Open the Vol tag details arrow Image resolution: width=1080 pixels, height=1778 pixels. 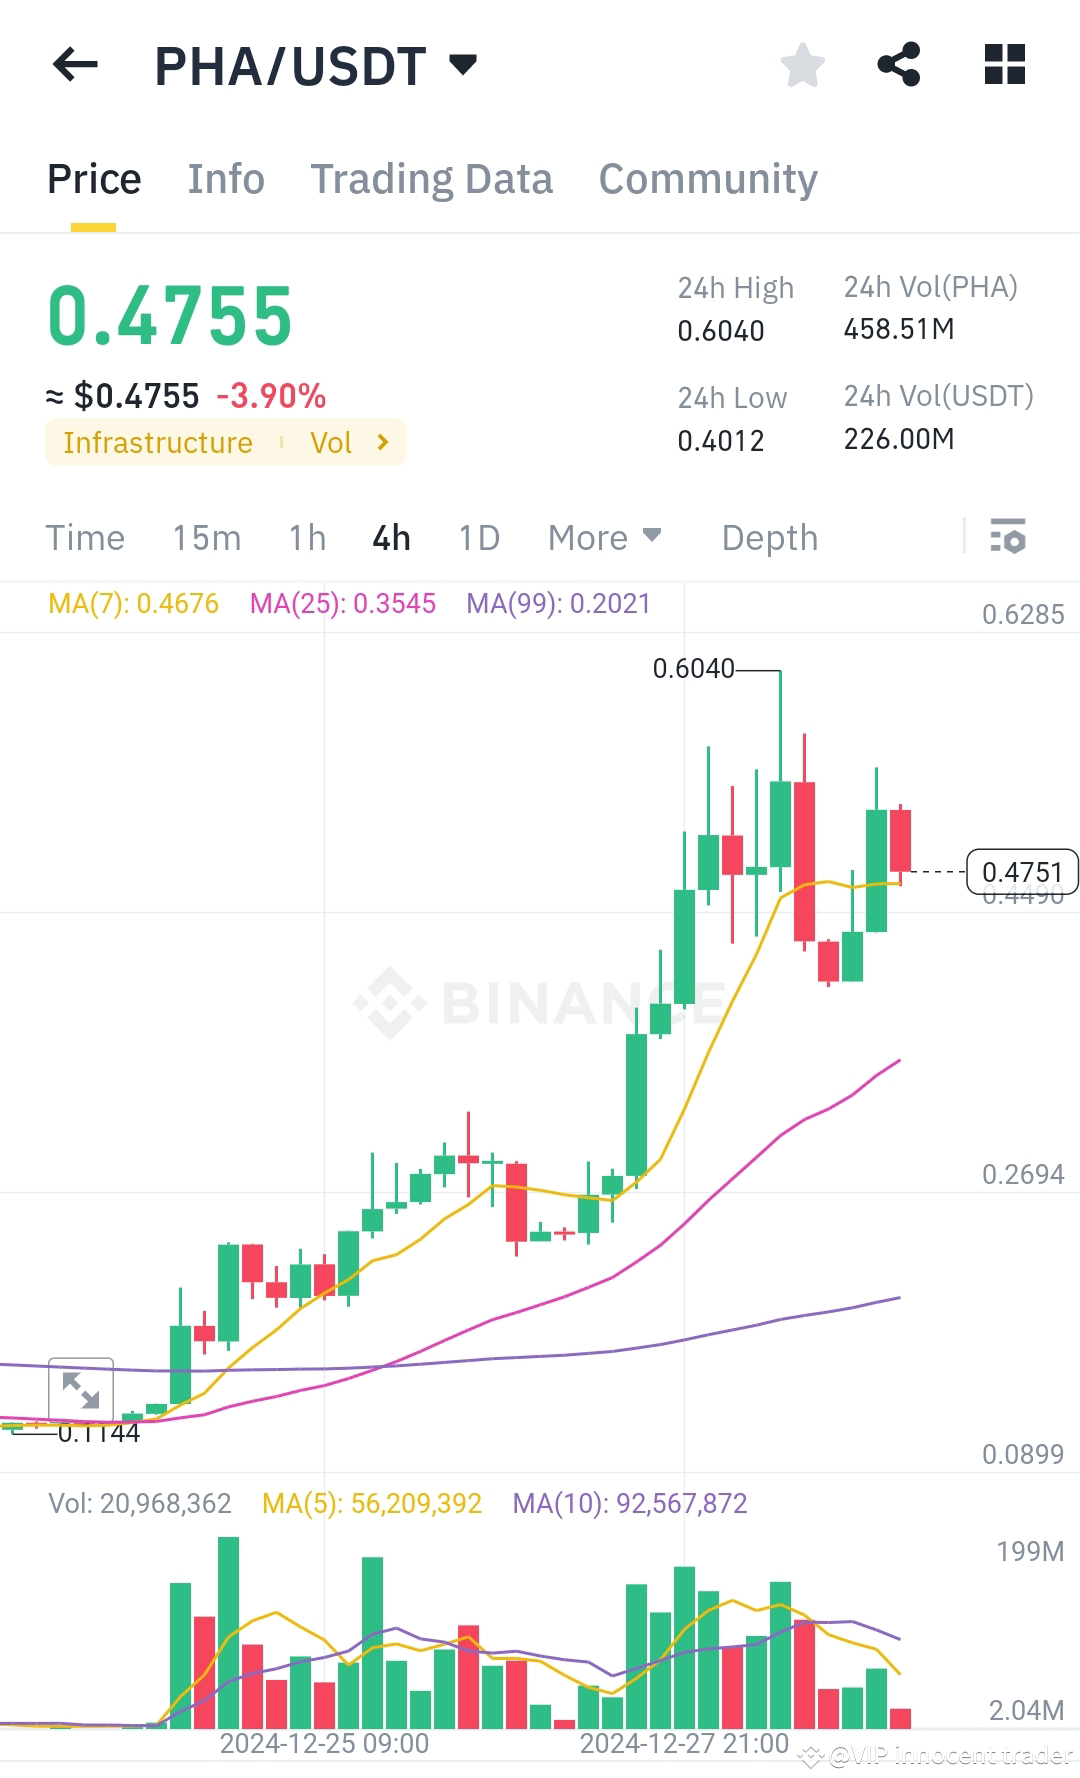point(383,442)
